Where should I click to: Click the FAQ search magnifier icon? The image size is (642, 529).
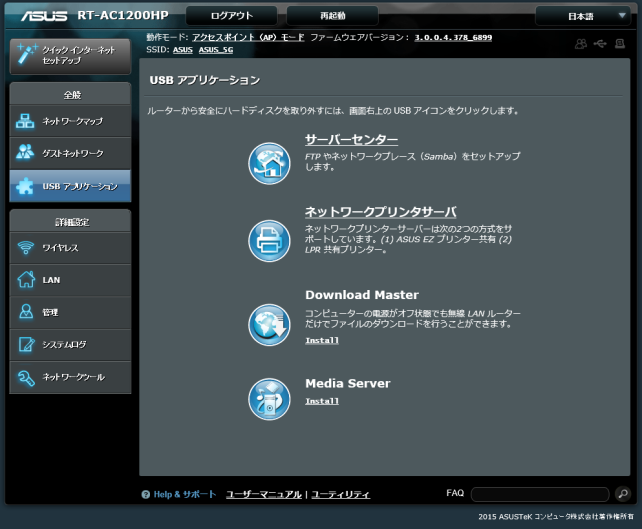click(x=623, y=494)
